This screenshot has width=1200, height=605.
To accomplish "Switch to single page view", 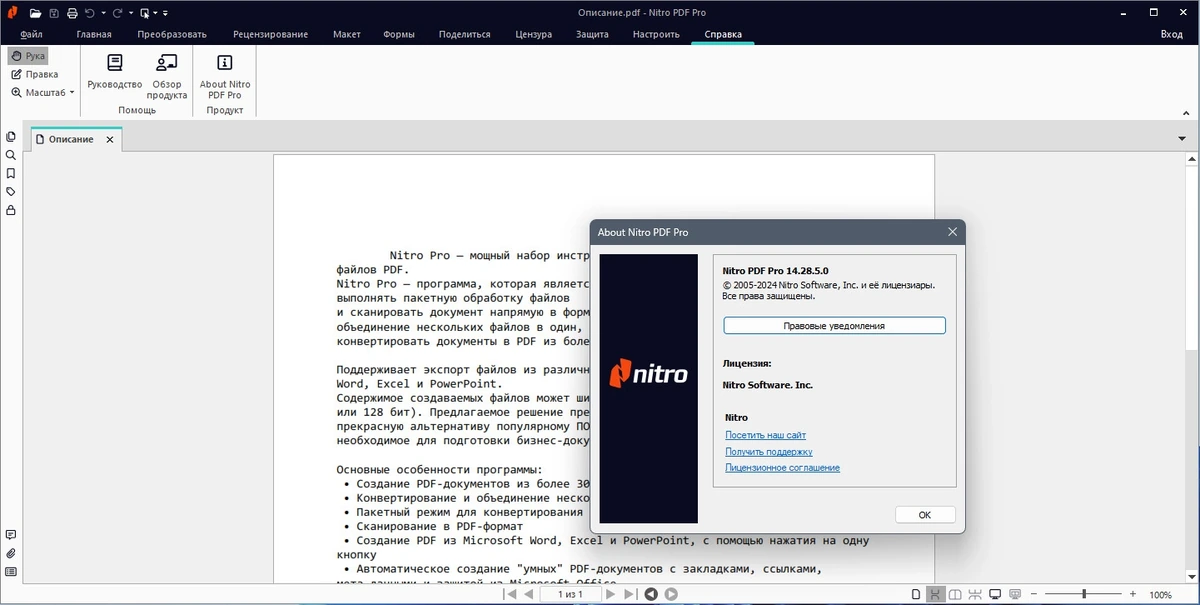I will click(x=916, y=595).
